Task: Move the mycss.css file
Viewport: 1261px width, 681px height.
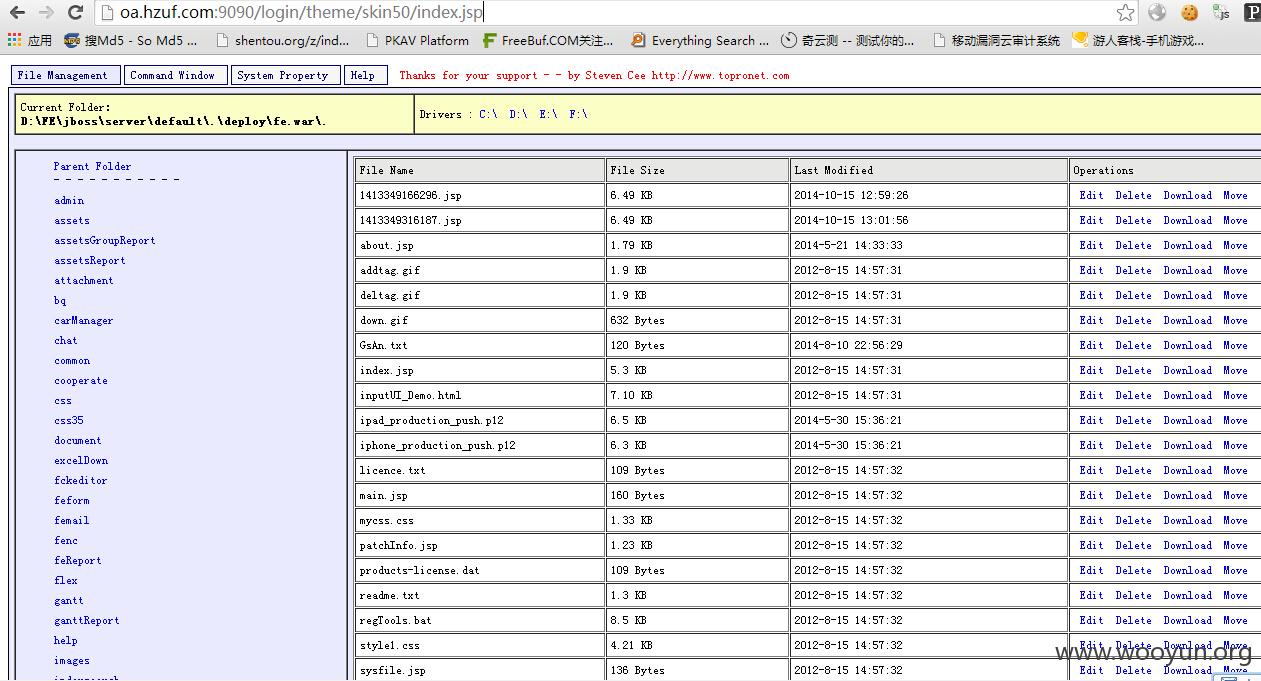Action: [1235, 521]
